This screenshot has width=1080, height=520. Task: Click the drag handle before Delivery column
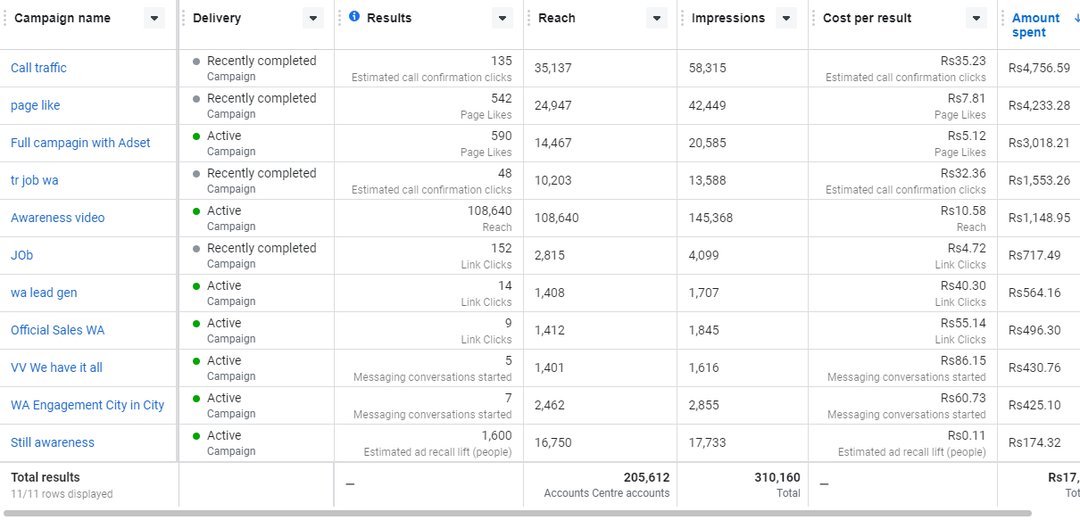tap(184, 18)
